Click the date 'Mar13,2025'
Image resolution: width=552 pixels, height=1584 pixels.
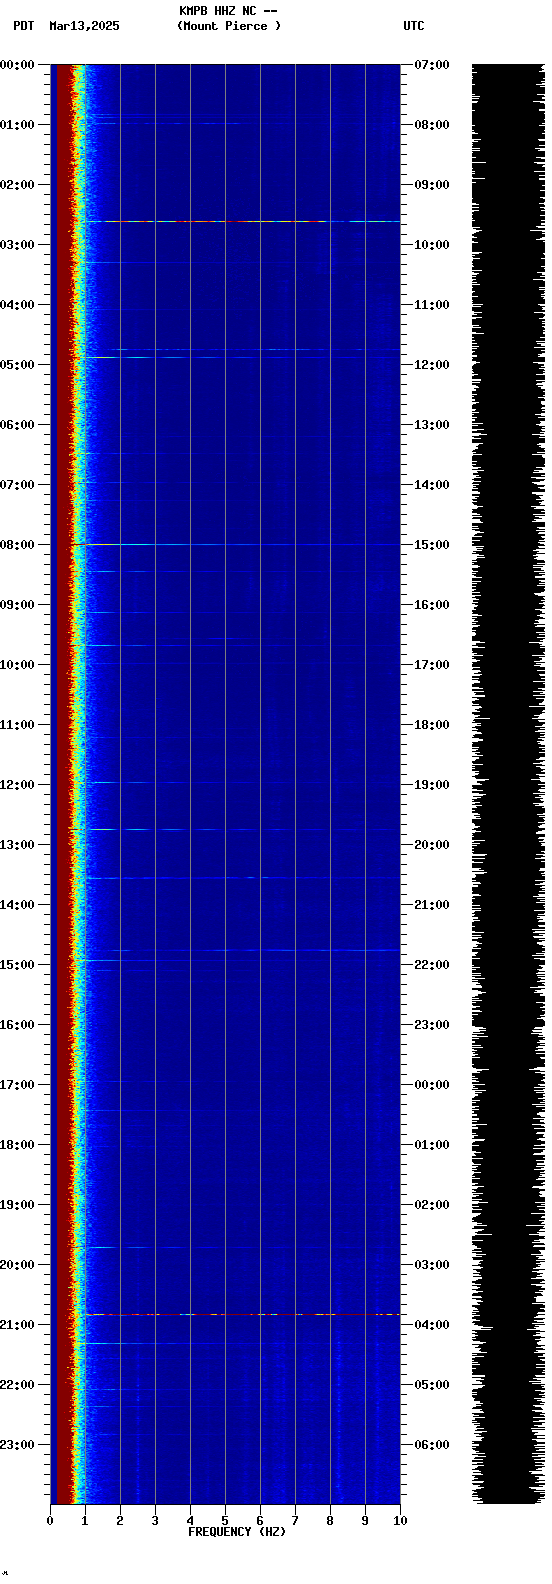[x=84, y=26]
